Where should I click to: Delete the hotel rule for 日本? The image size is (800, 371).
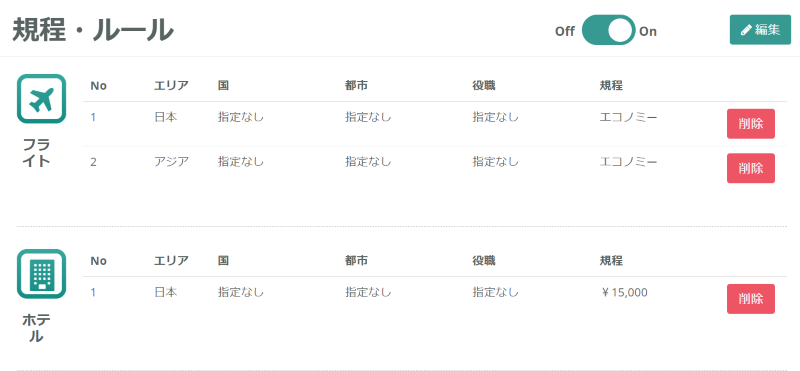coord(751,299)
